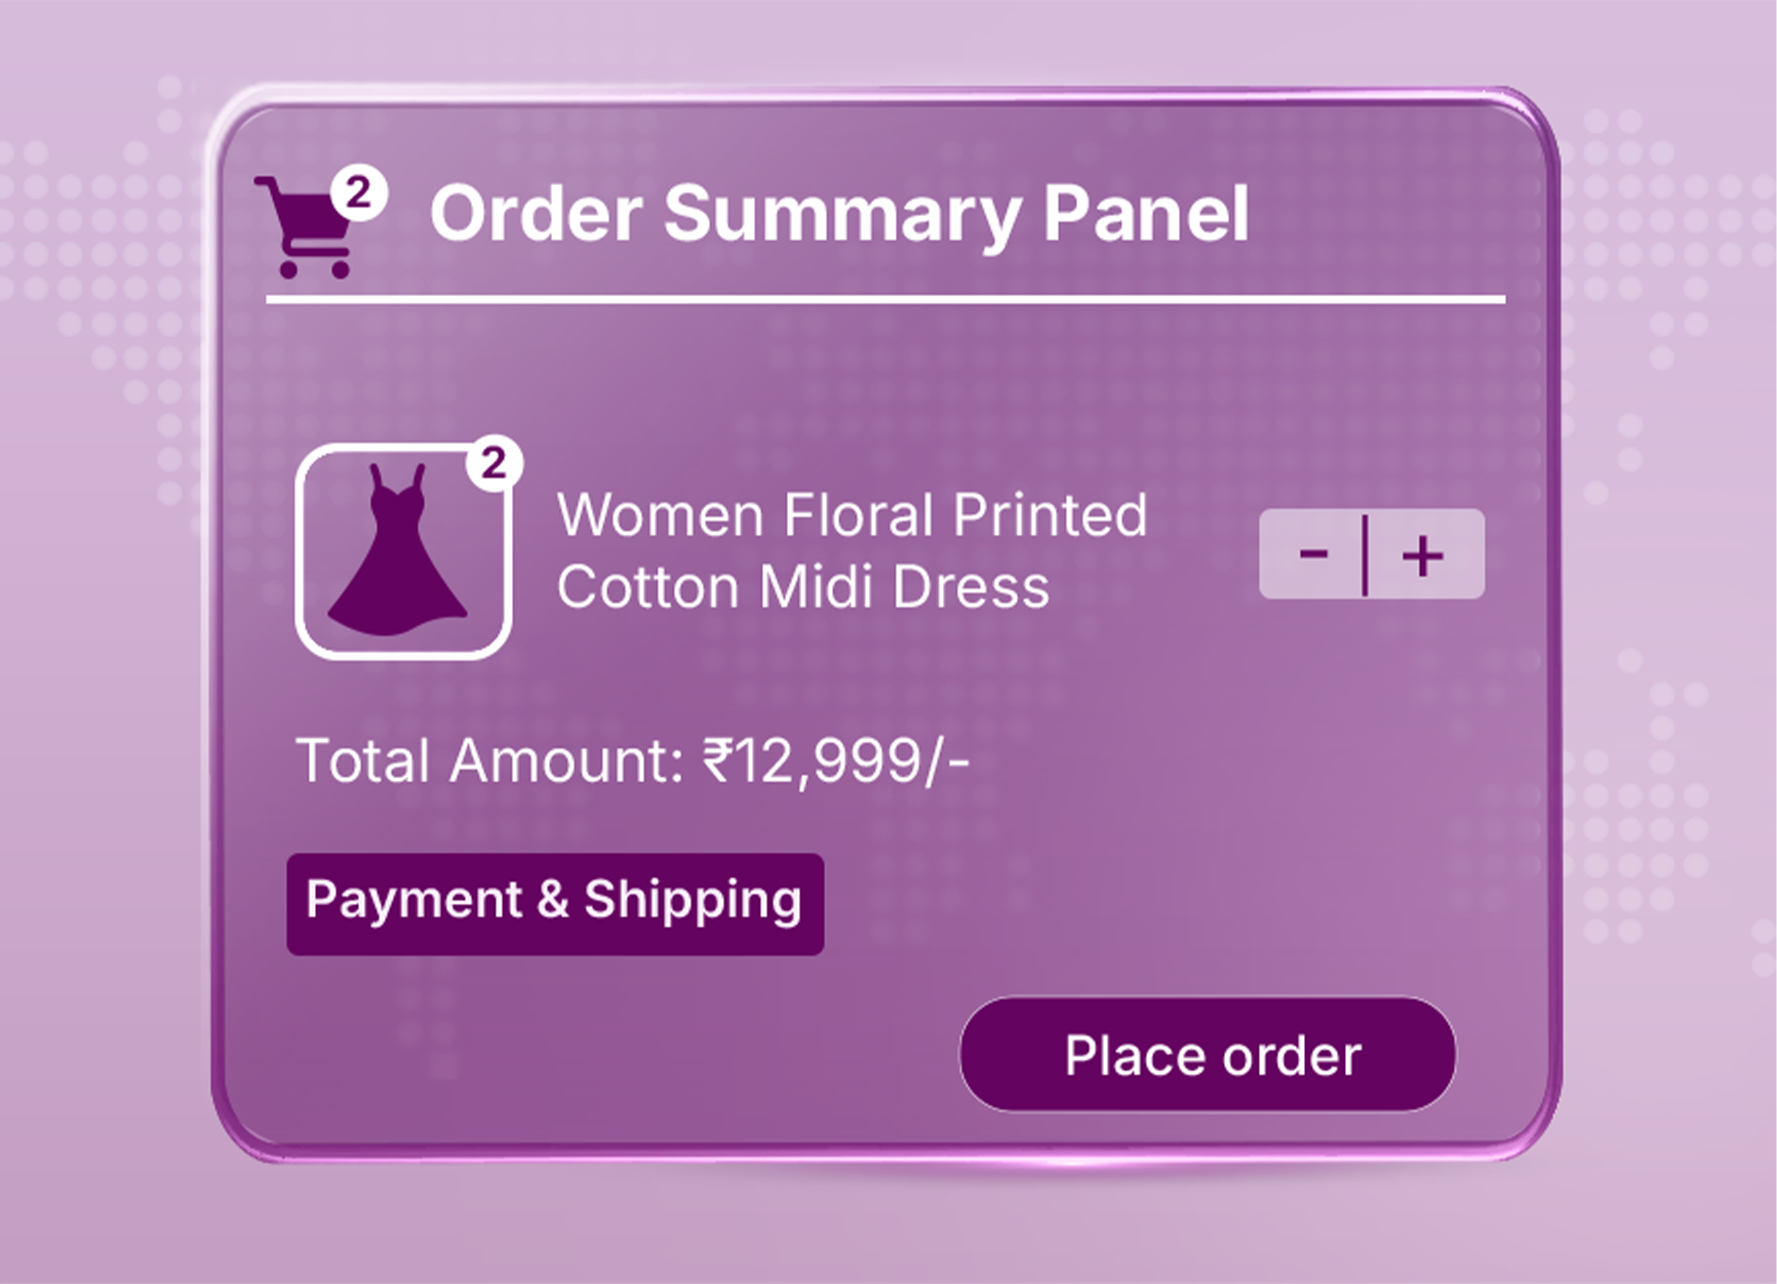This screenshot has width=1777, height=1284.
Task: Click the cart item count badge
Action: tap(359, 192)
